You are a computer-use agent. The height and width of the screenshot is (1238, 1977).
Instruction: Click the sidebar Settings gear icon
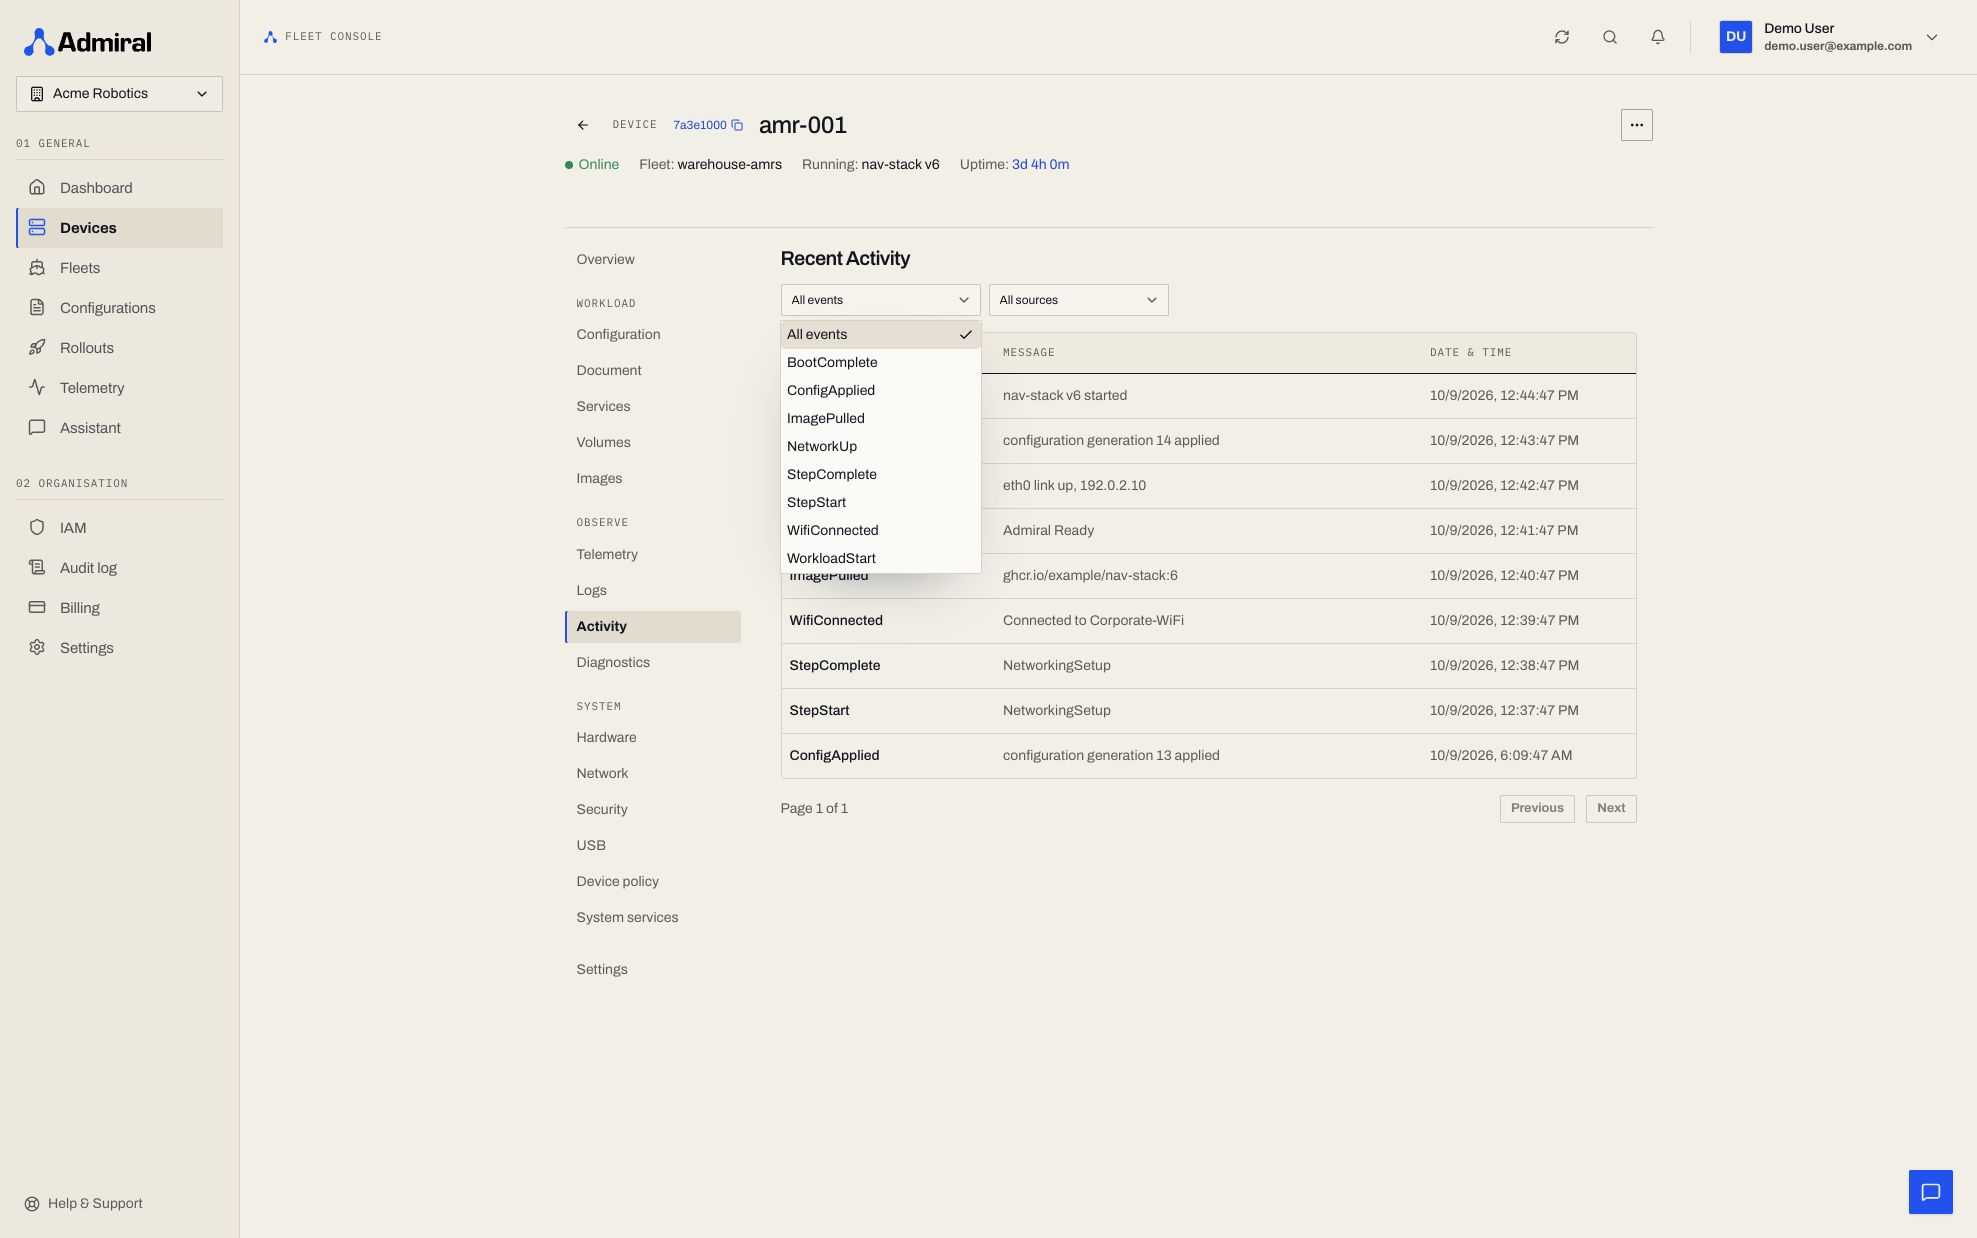37,648
